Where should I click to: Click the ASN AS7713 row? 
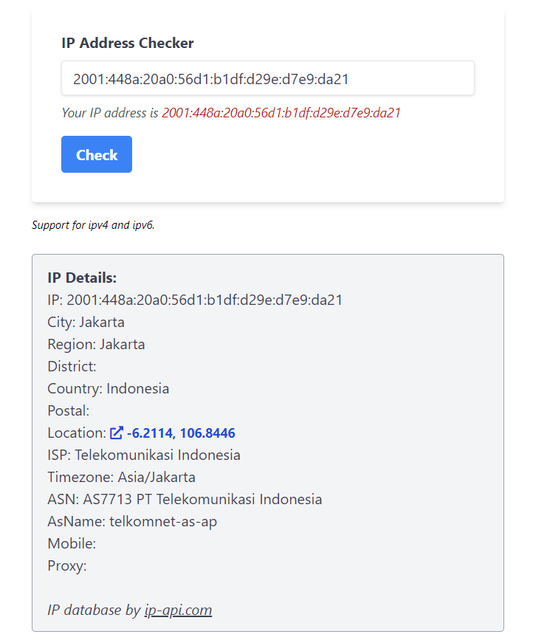point(185,499)
